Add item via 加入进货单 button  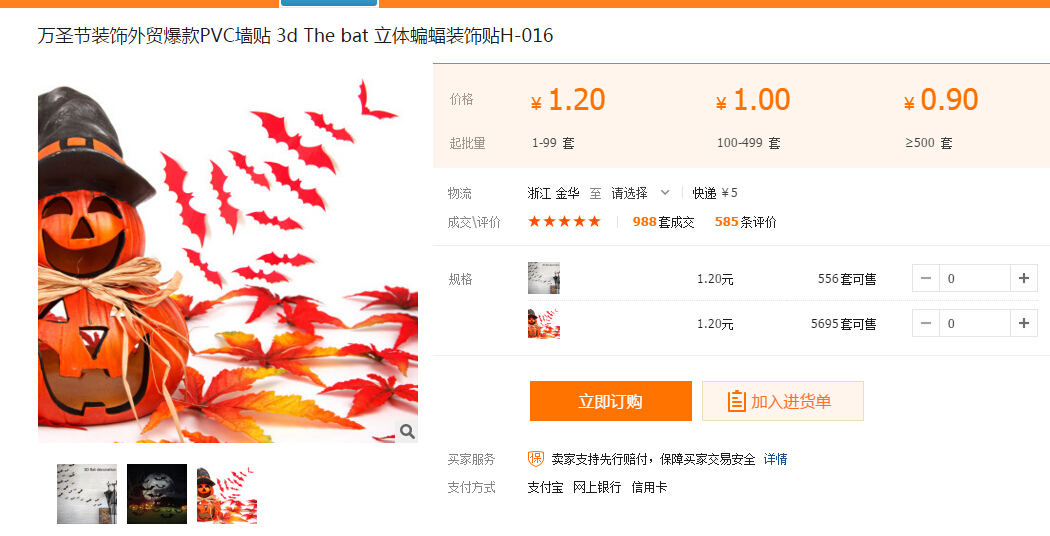[783, 401]
